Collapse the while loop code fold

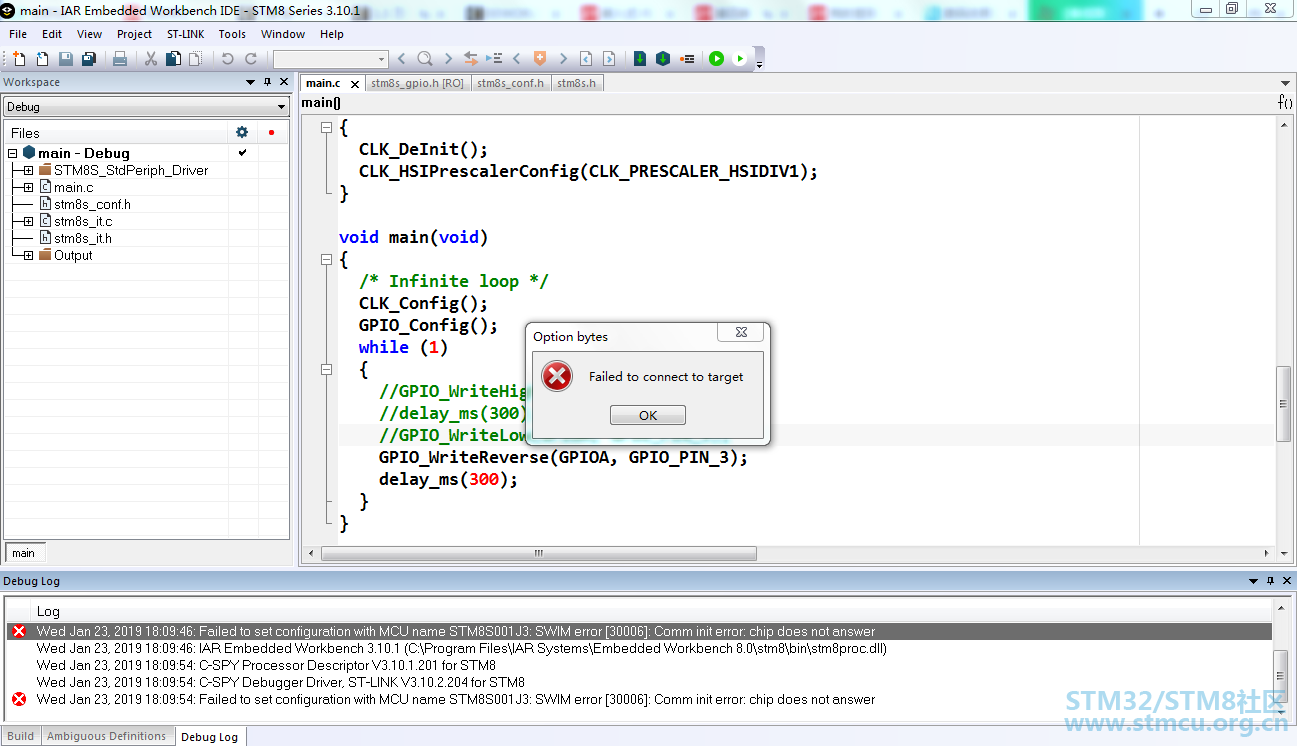pos(326,369)
